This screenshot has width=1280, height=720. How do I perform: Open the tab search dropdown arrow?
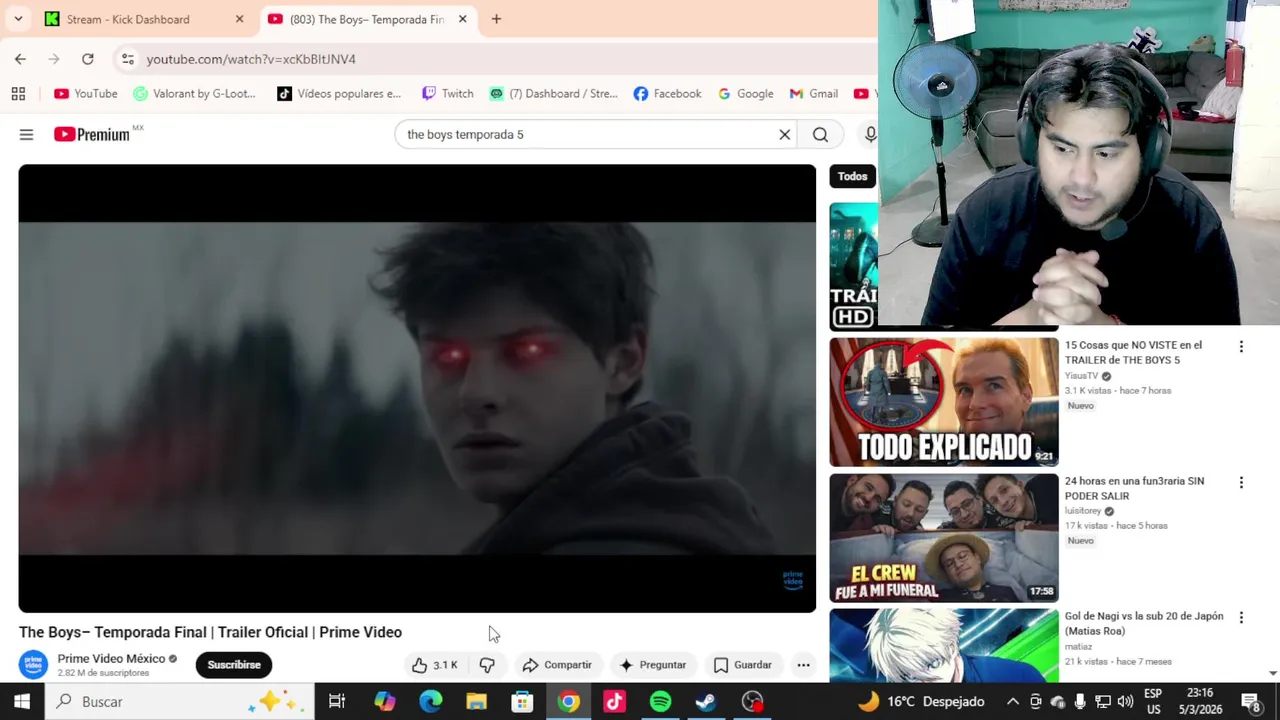(18, 19)
